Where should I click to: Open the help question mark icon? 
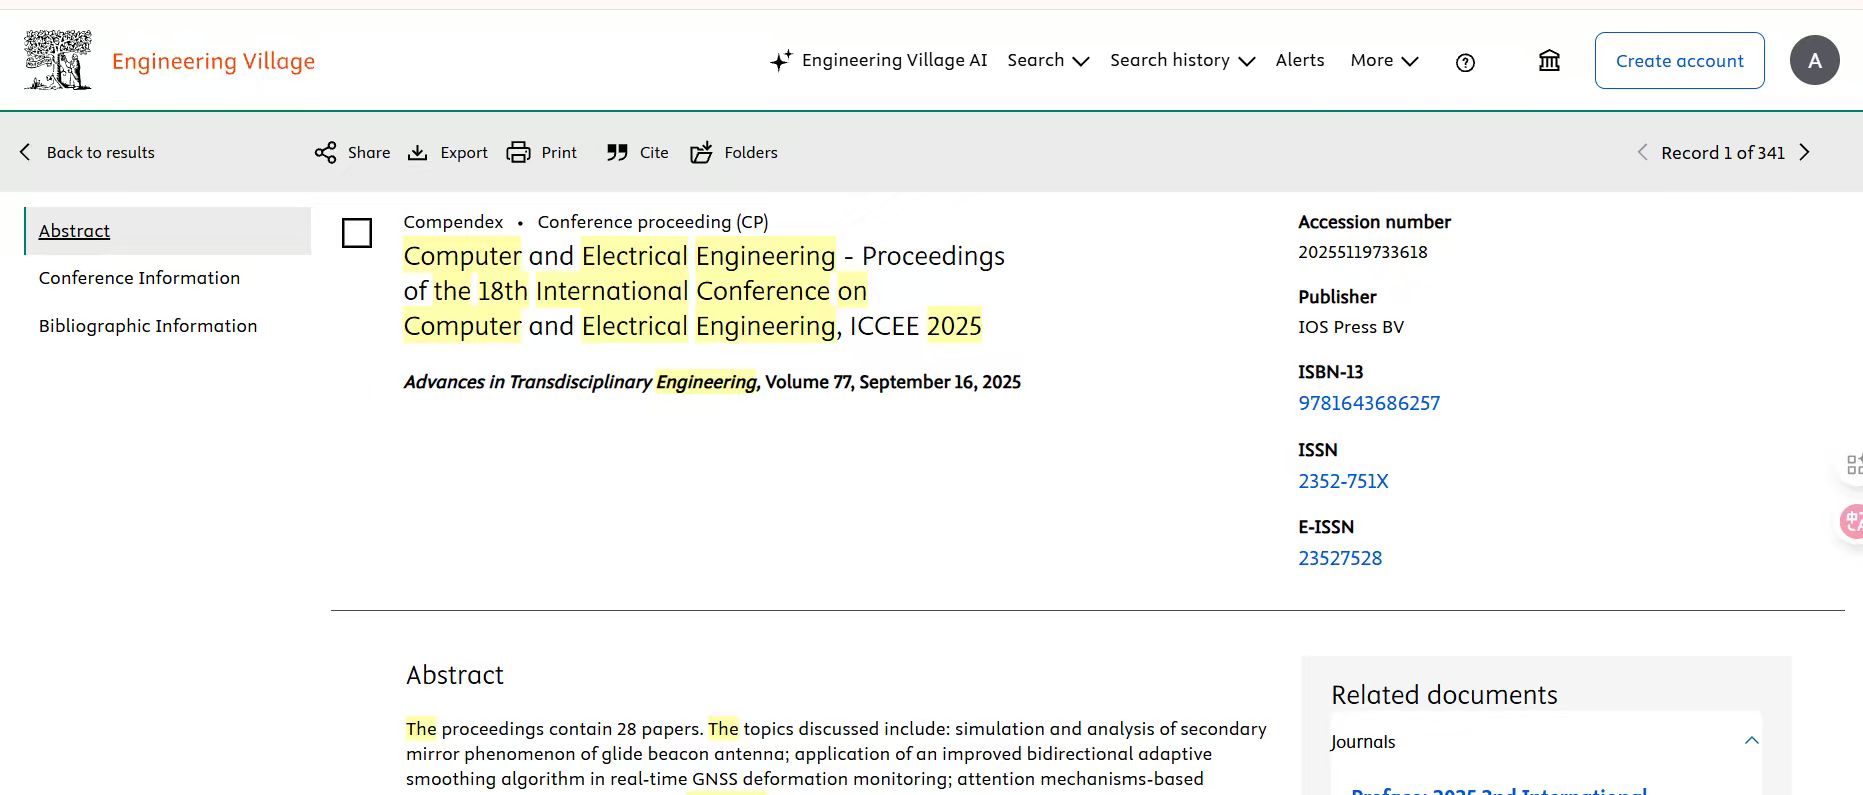click(x=1465, y=62)
